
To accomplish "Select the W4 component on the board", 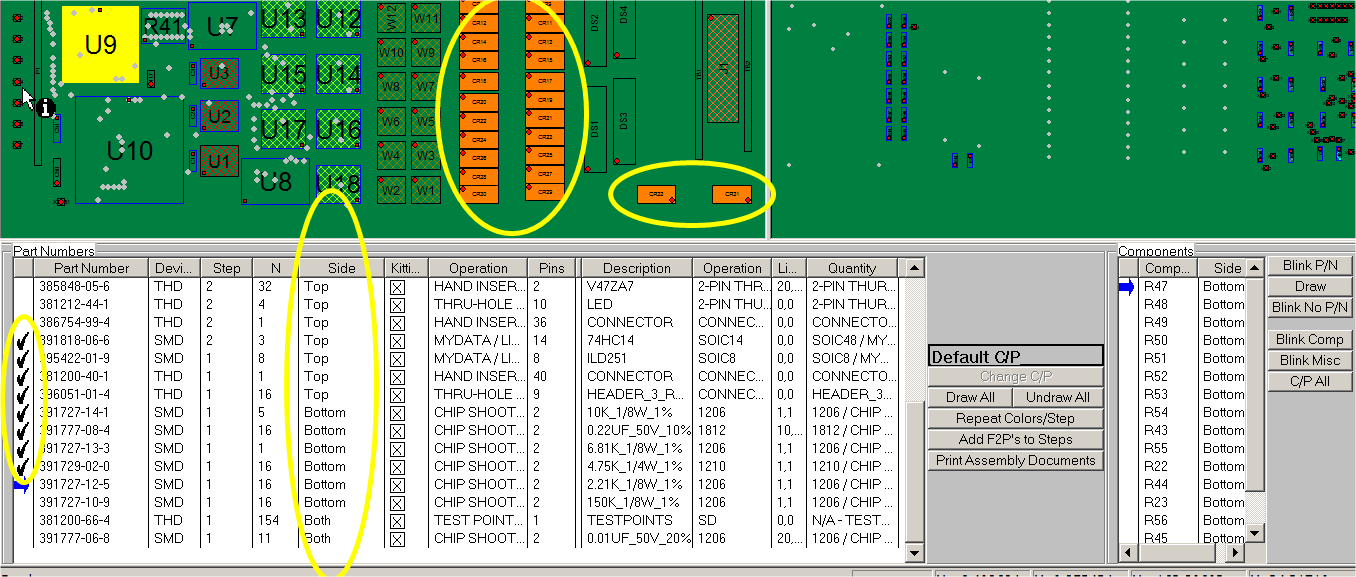I will tap(391, 156).
